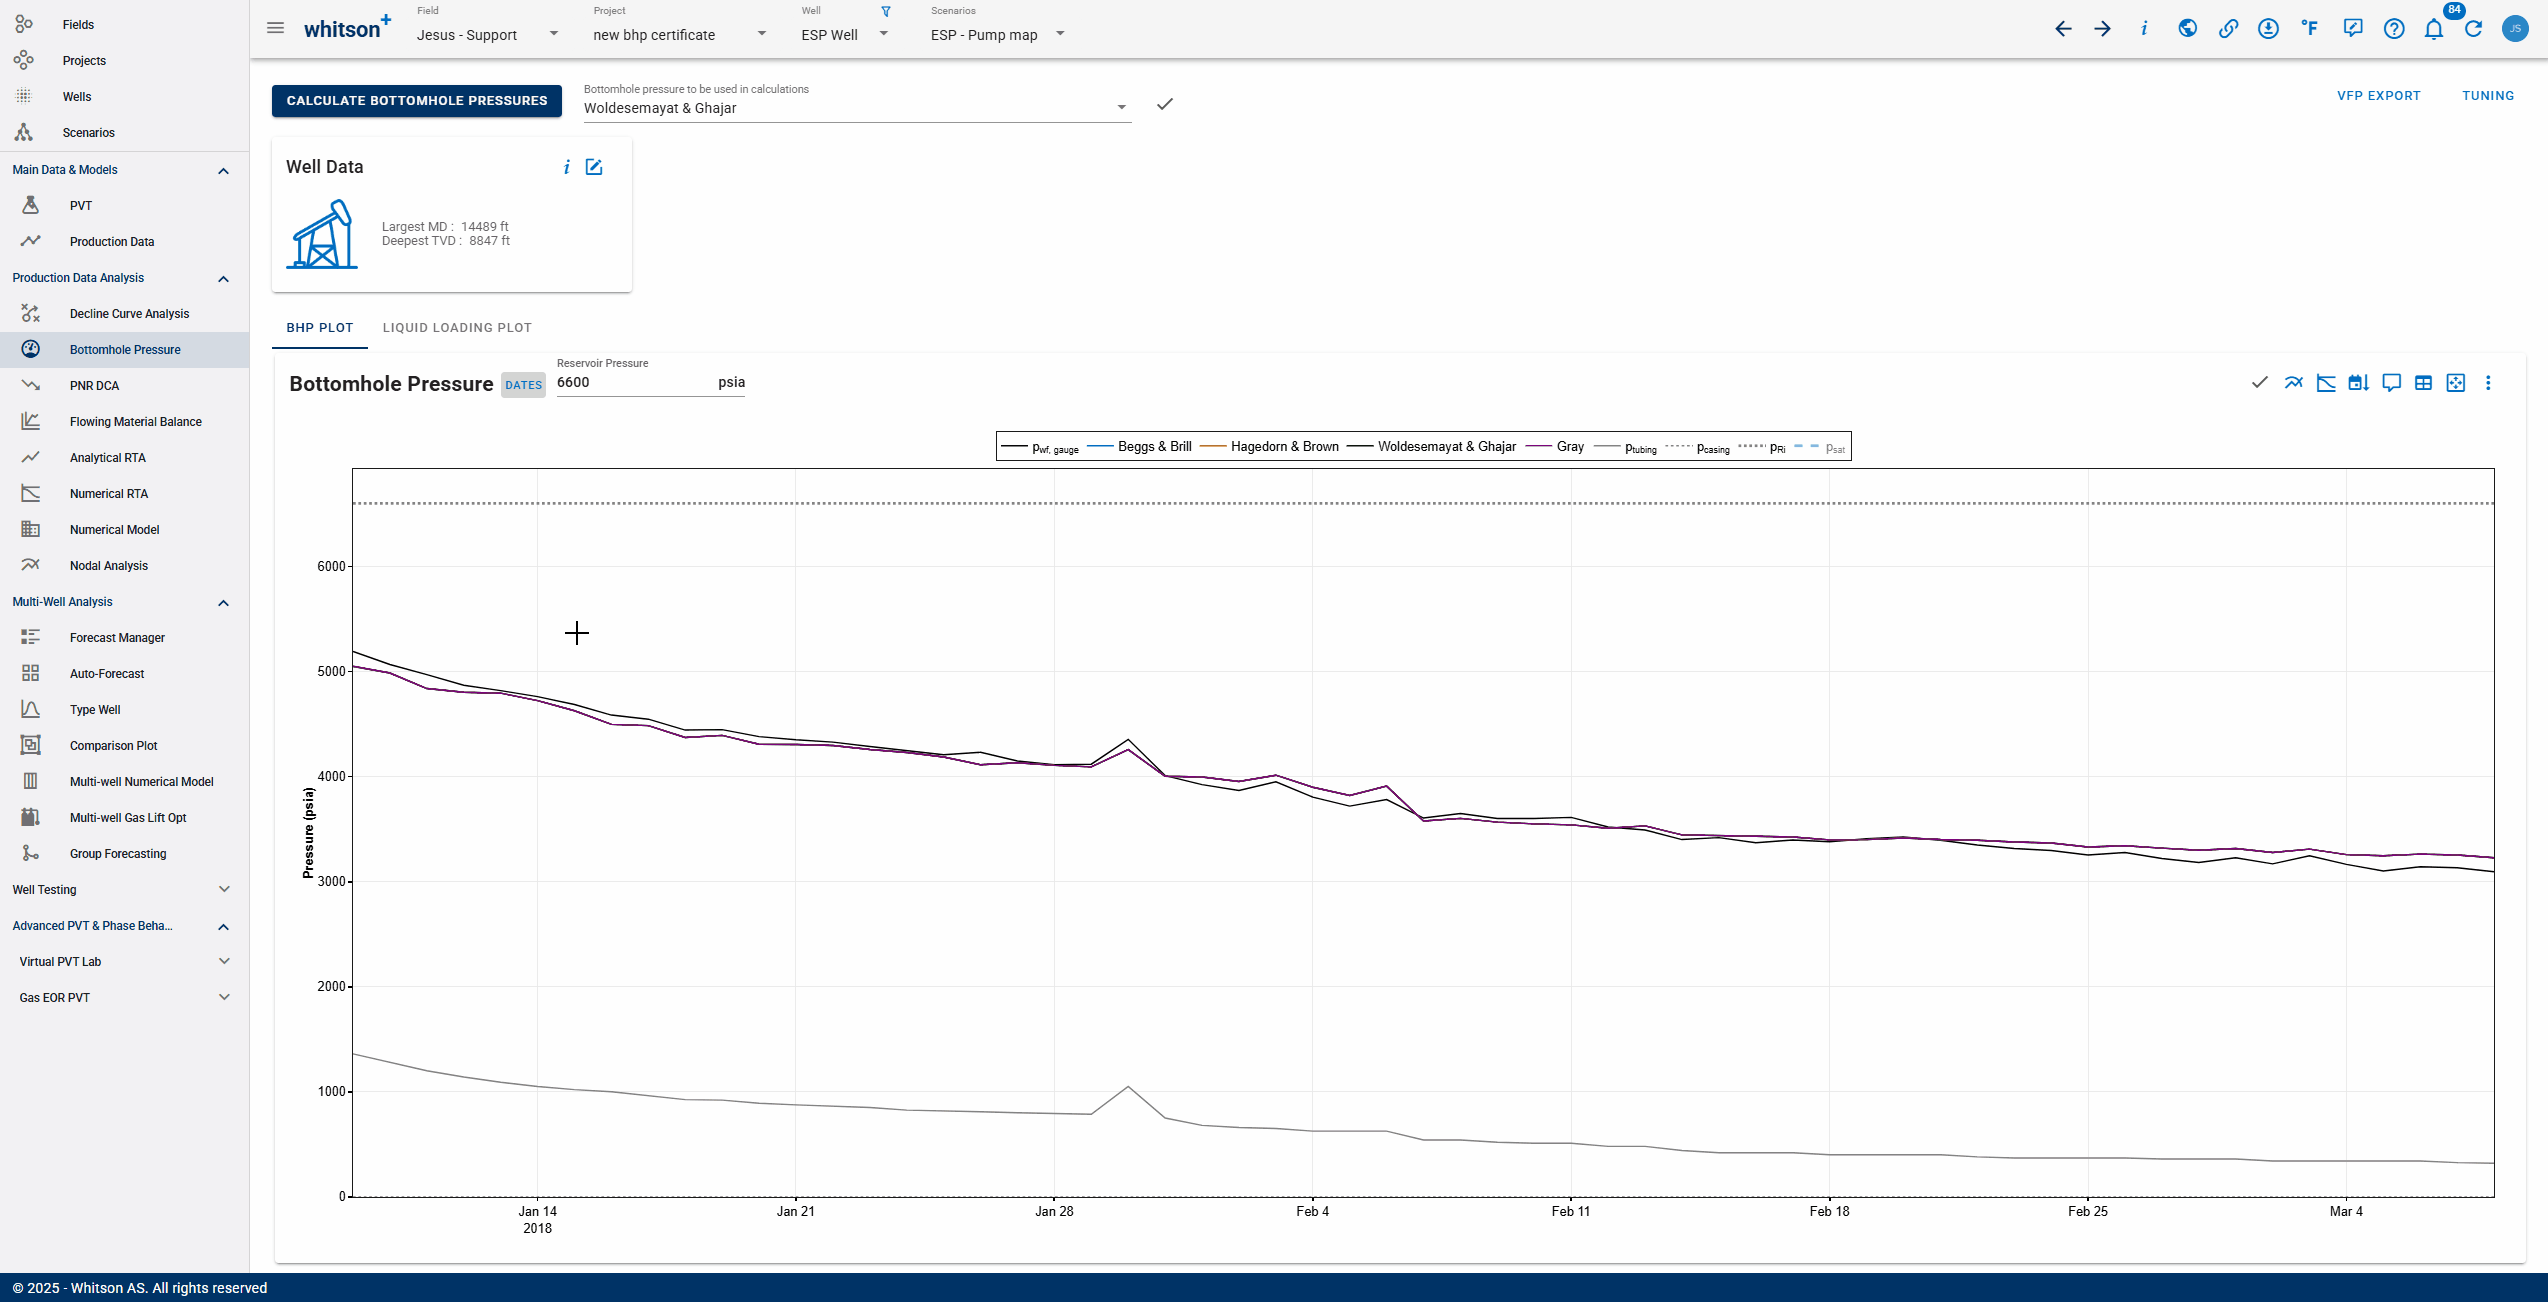Click the plot table view icon
Image resolution: width=2548 pixels, height=1302 pixels.
pos(2423,383)
